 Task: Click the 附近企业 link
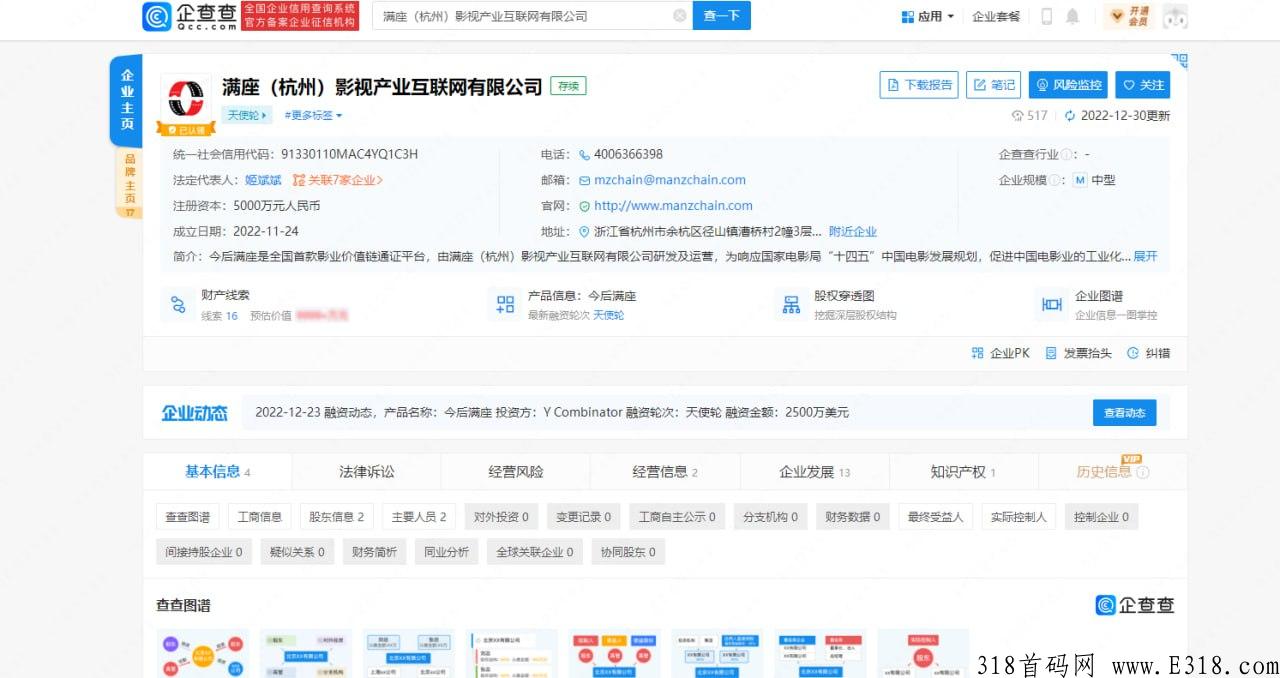coord(853,232)
